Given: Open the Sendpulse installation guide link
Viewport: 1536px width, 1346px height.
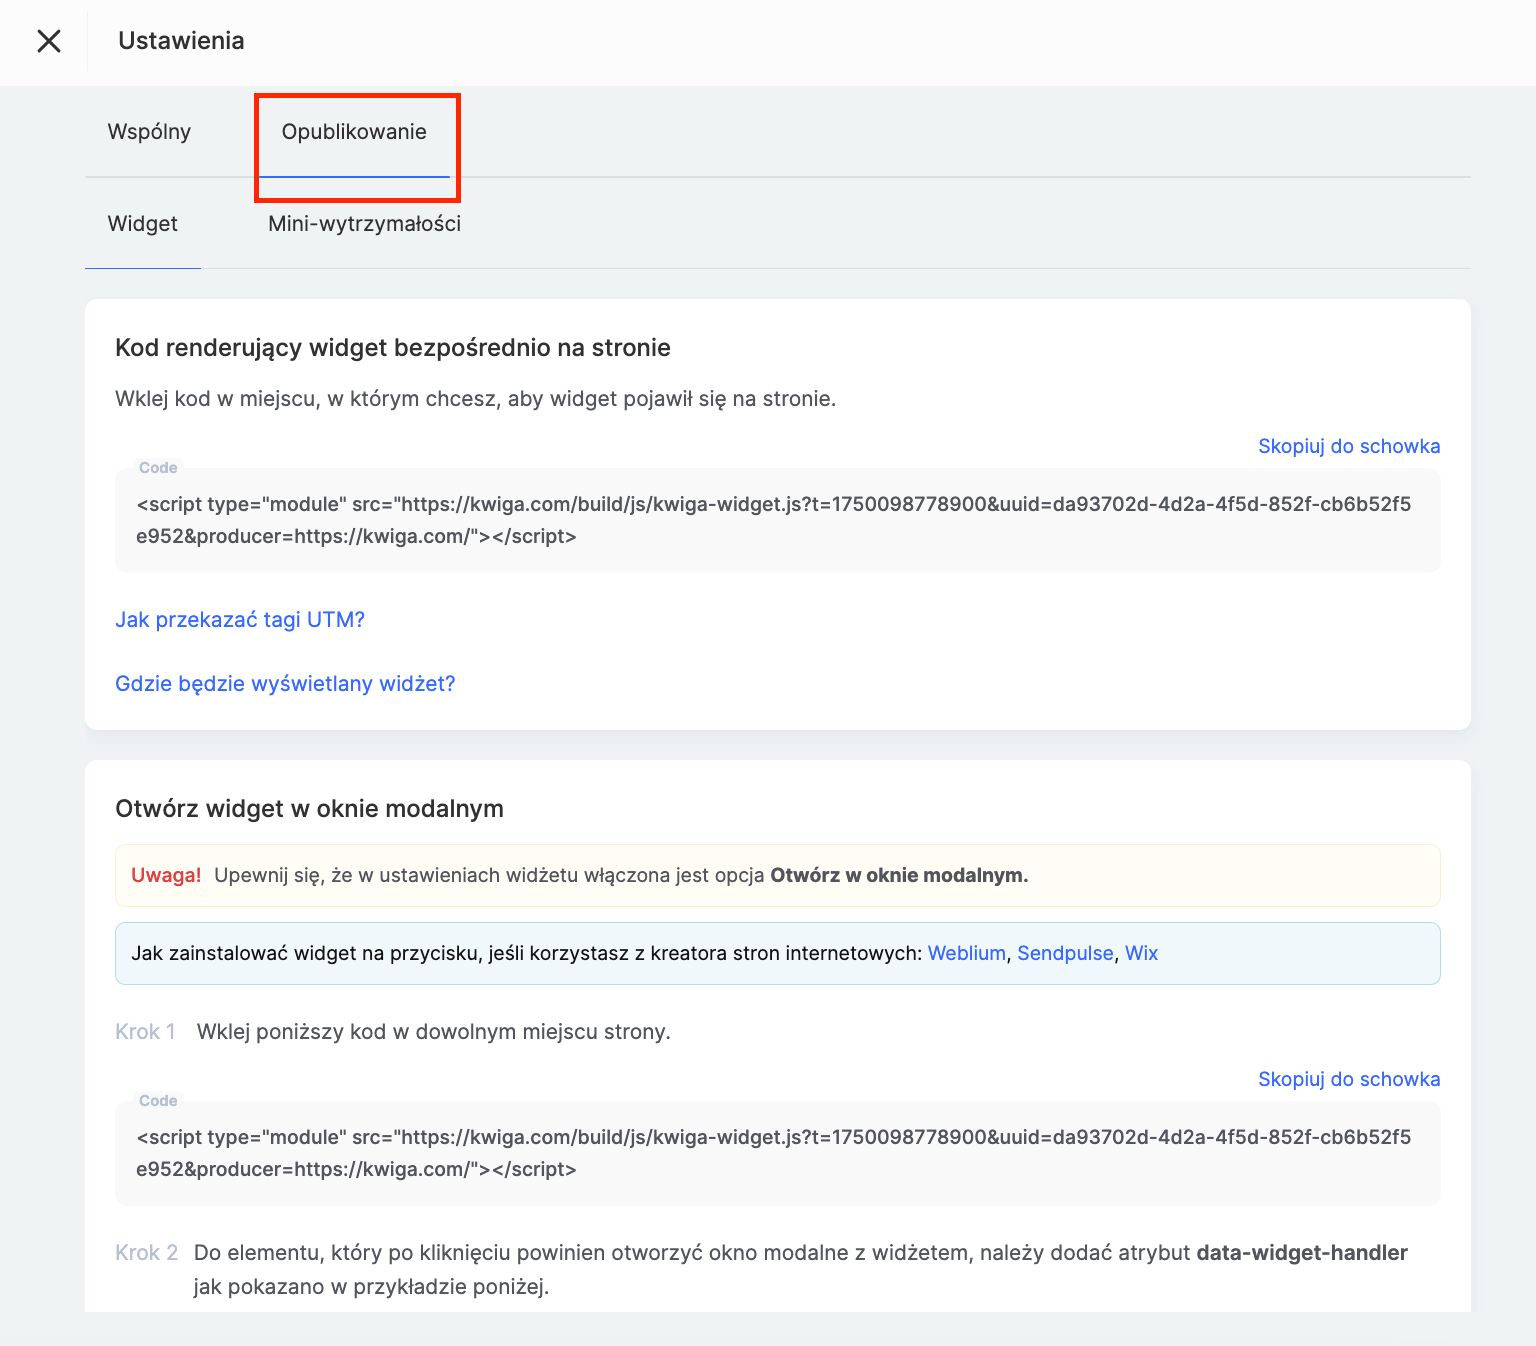Looking at the screenshot, I should click(x=1065, y=953).
